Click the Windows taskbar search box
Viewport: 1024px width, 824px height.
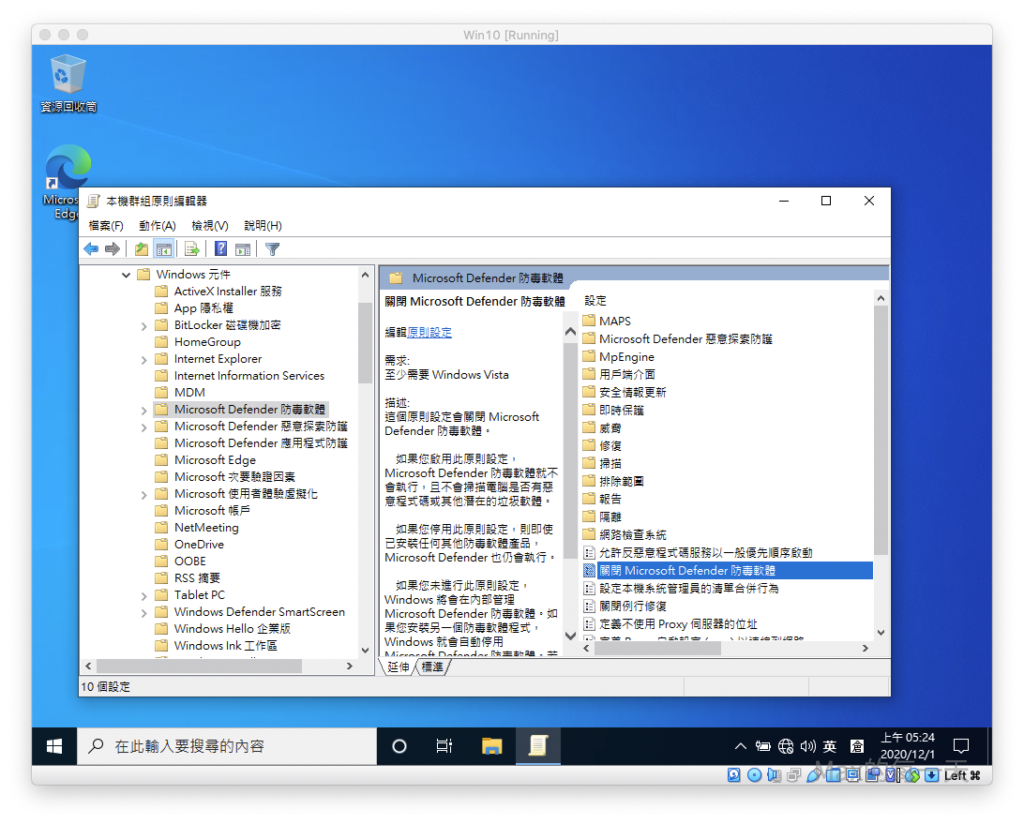(x=228, y=746)
